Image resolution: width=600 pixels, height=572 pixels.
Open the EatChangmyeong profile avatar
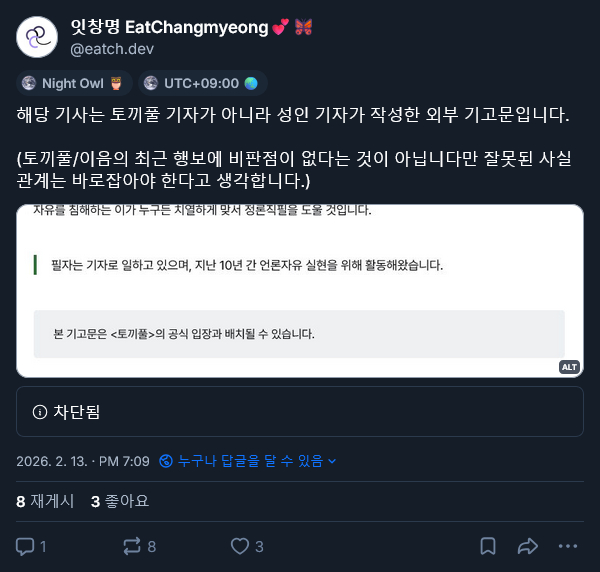coord(37,37)
